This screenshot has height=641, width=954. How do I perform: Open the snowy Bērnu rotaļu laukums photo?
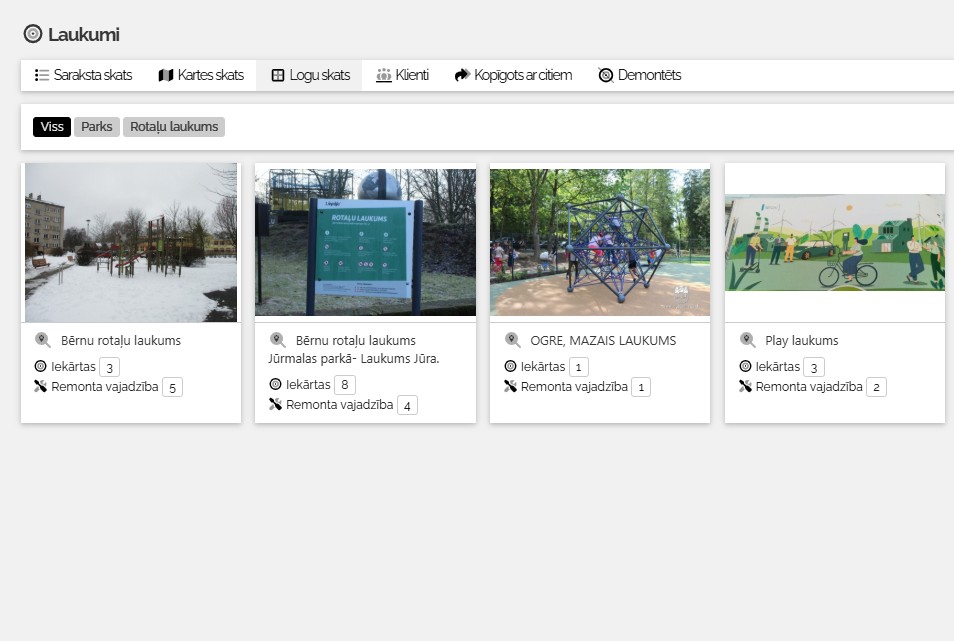131,242
